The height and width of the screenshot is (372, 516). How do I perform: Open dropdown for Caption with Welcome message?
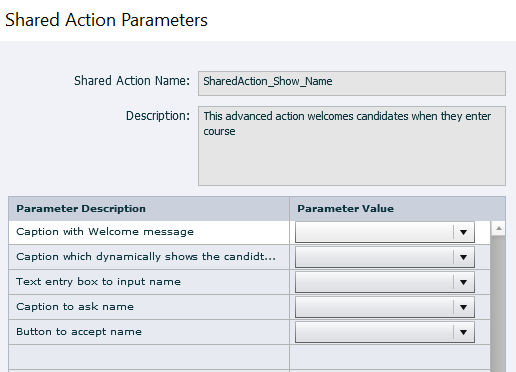(385, 232)
